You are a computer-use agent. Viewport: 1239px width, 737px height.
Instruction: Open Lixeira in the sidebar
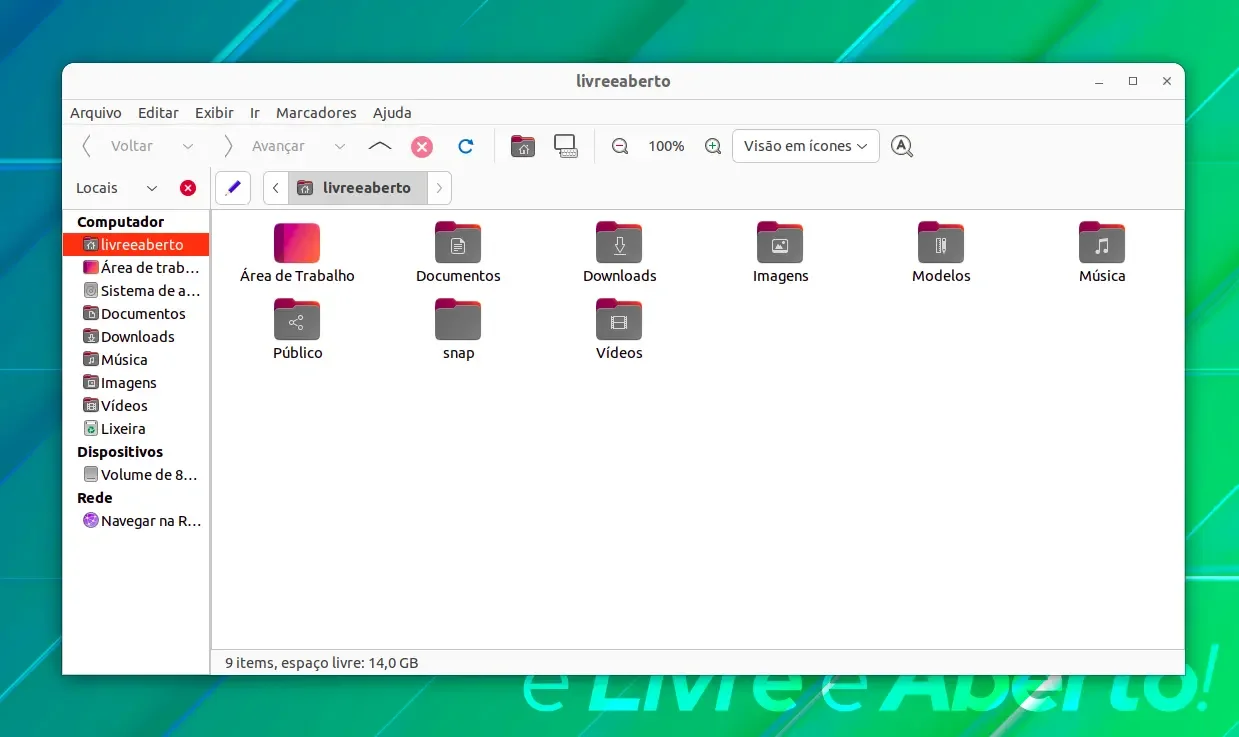(x=136, y=428)
